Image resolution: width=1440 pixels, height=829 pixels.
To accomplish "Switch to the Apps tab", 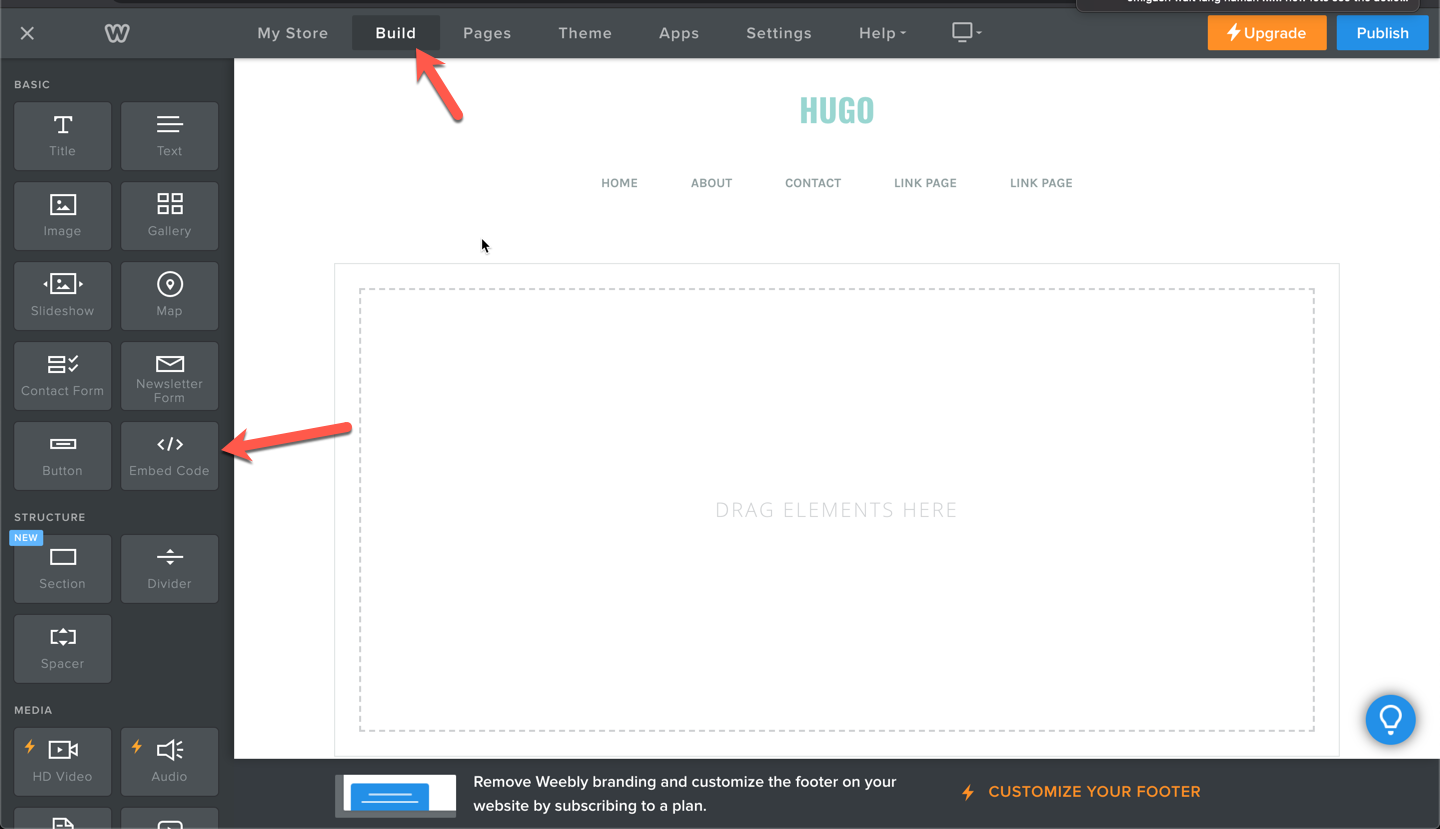I will click(x=679, y=33).
